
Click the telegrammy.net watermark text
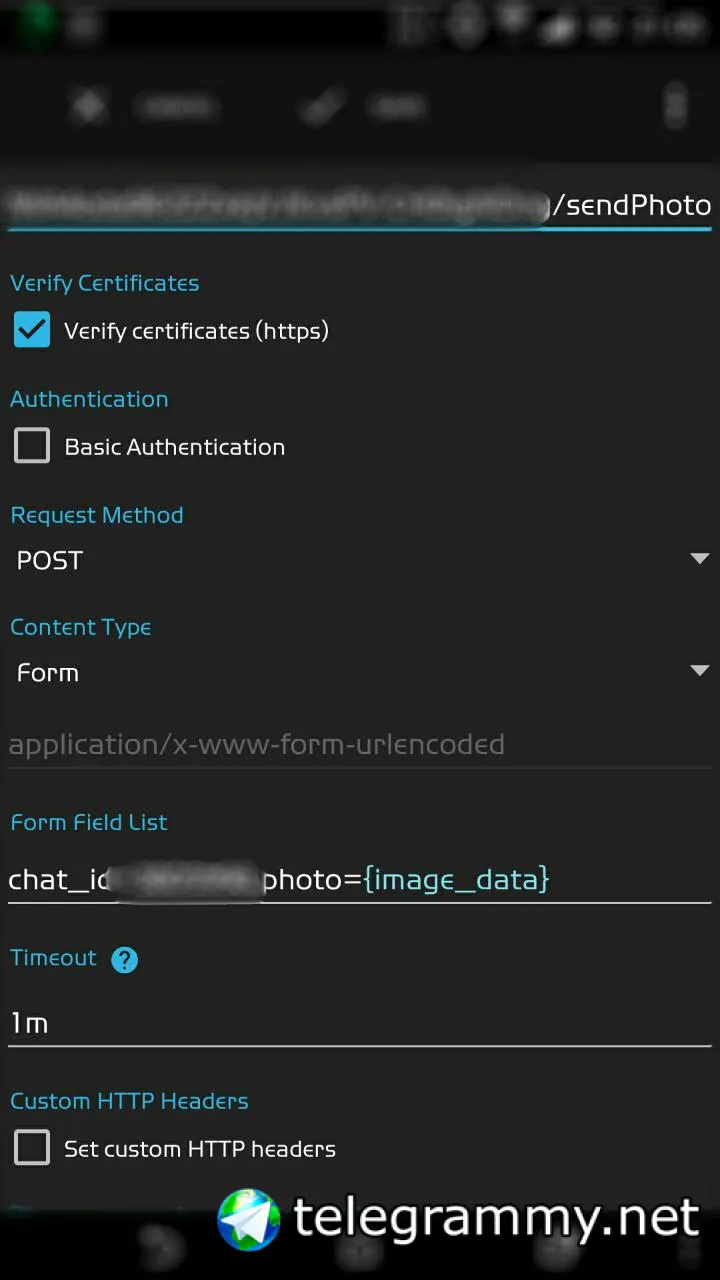[x=496, y=1218]
